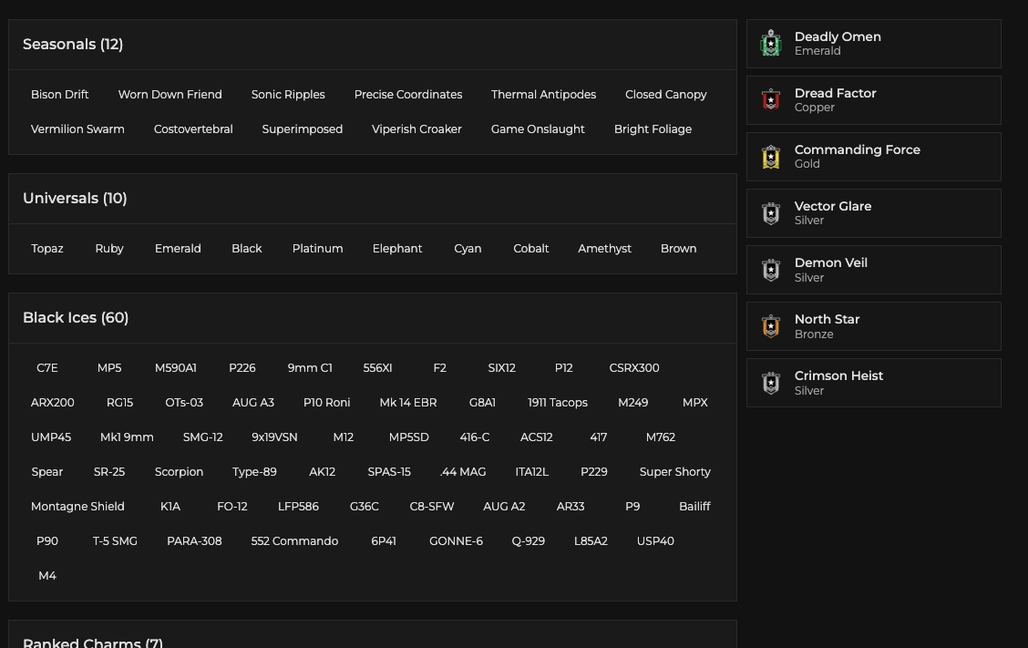
Task: Select the 552 Commando Black Ice
Action: [x=294, y=542]
